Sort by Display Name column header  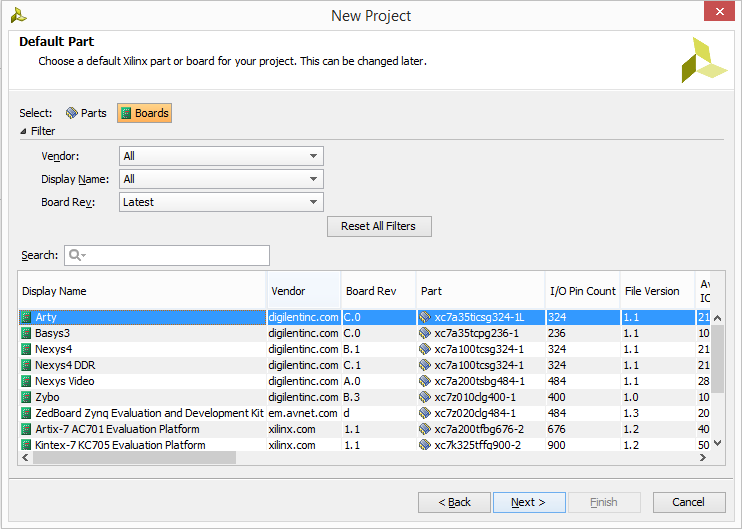pyautogui.click(x=142, y=291)
